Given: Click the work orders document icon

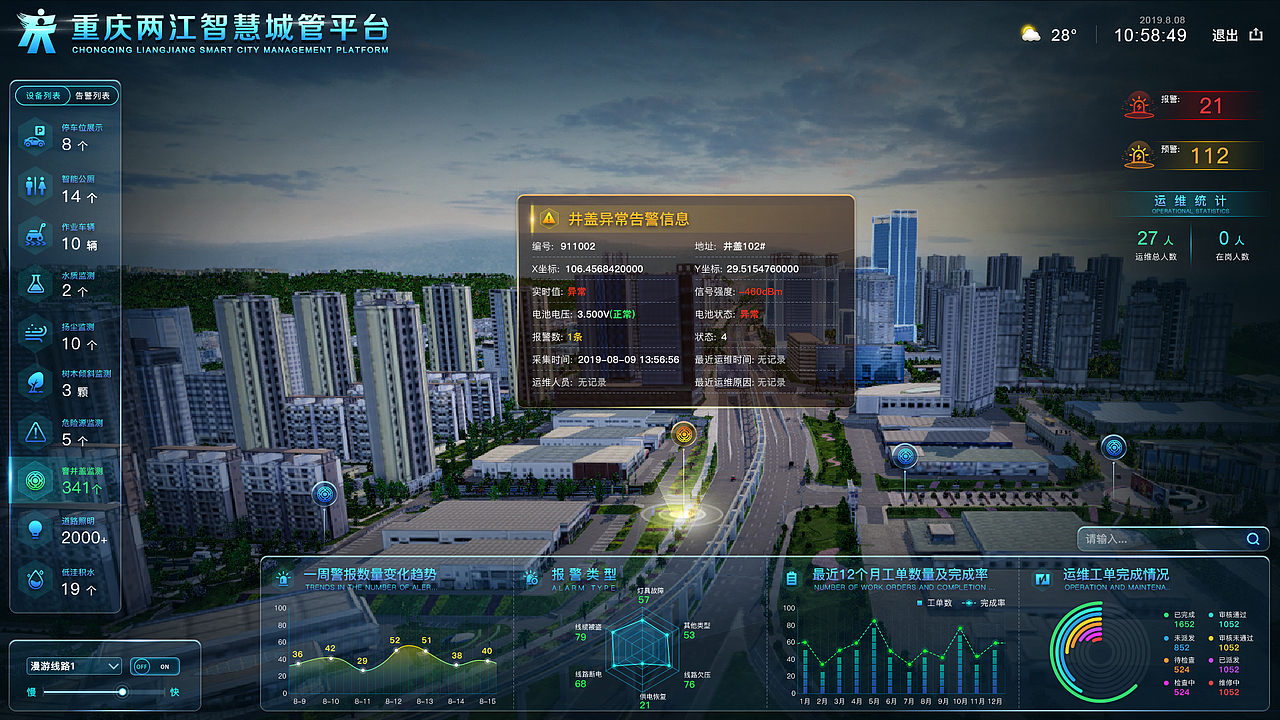Looking at the screenshot, I should (792, 577).
